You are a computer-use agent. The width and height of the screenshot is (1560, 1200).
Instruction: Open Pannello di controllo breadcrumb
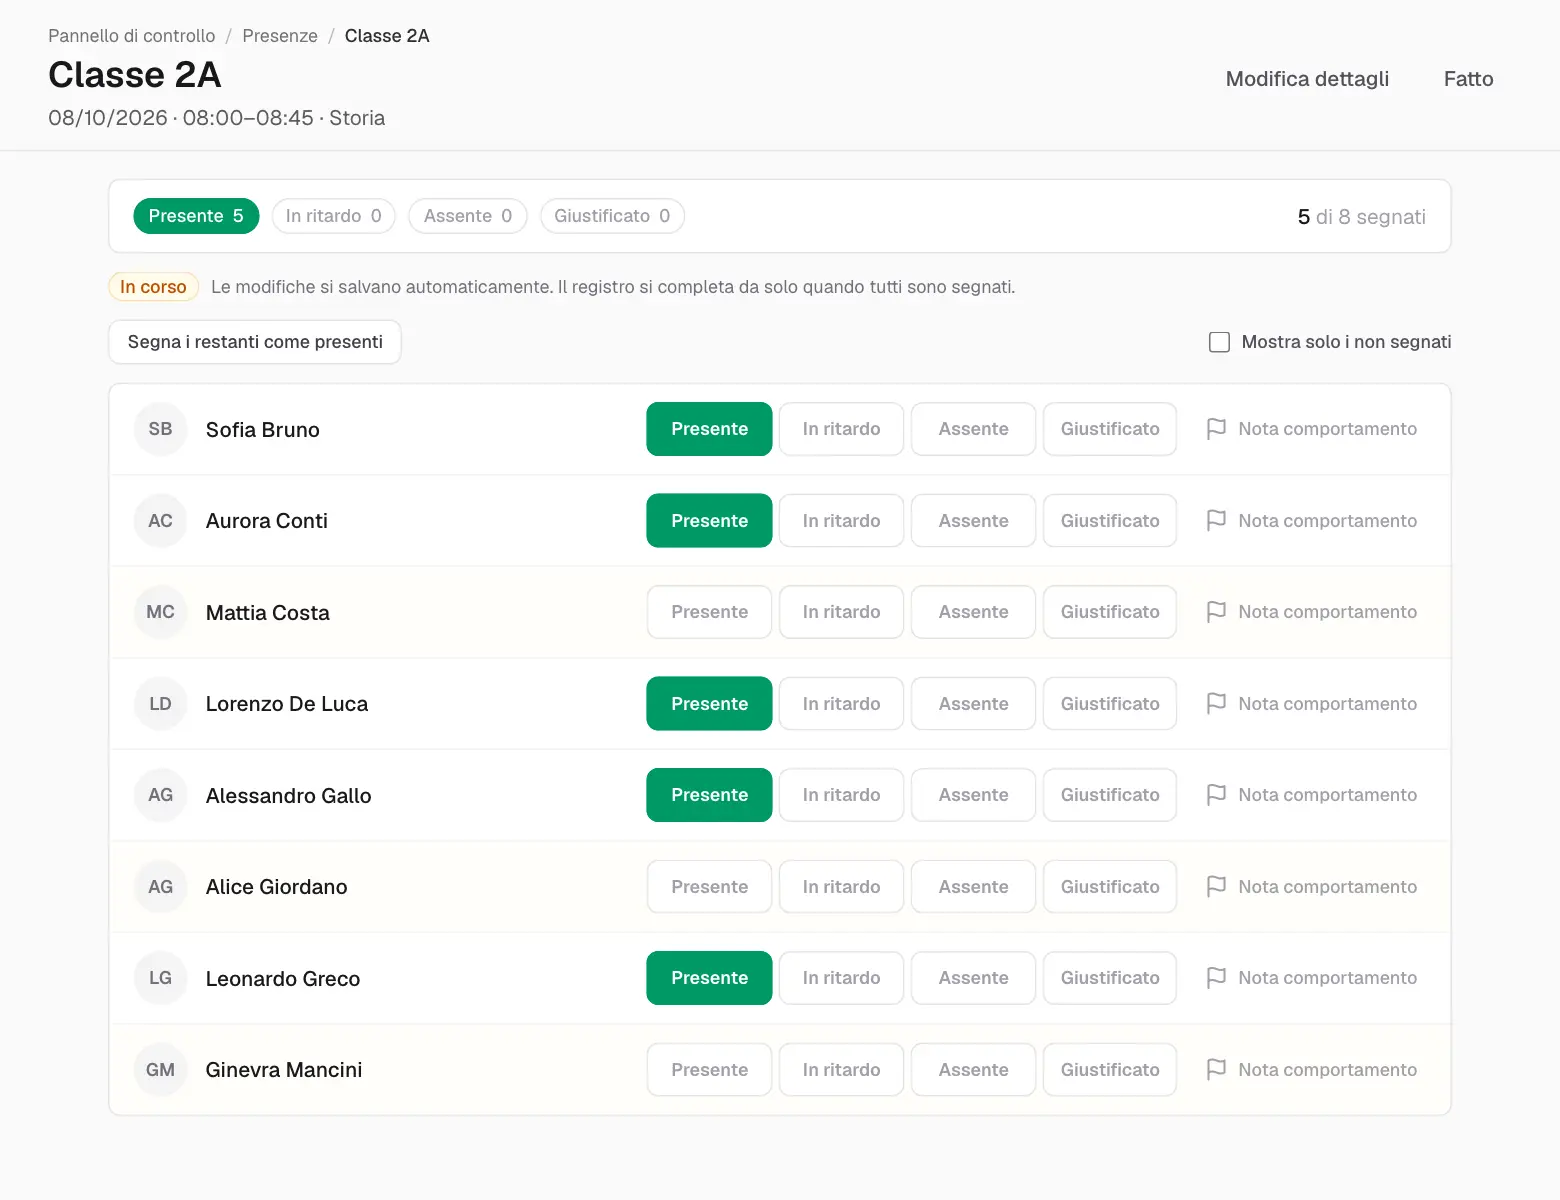132,36
